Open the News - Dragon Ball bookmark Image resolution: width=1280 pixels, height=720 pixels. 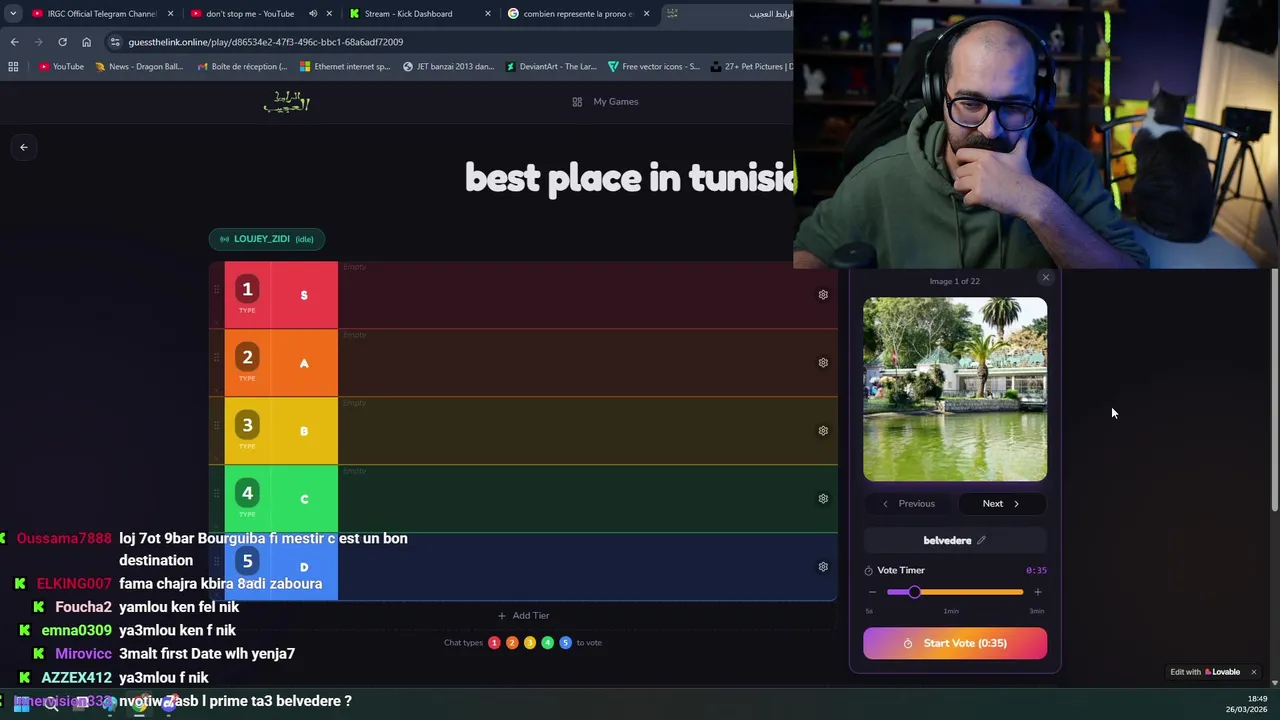click(x=139, y=67)
